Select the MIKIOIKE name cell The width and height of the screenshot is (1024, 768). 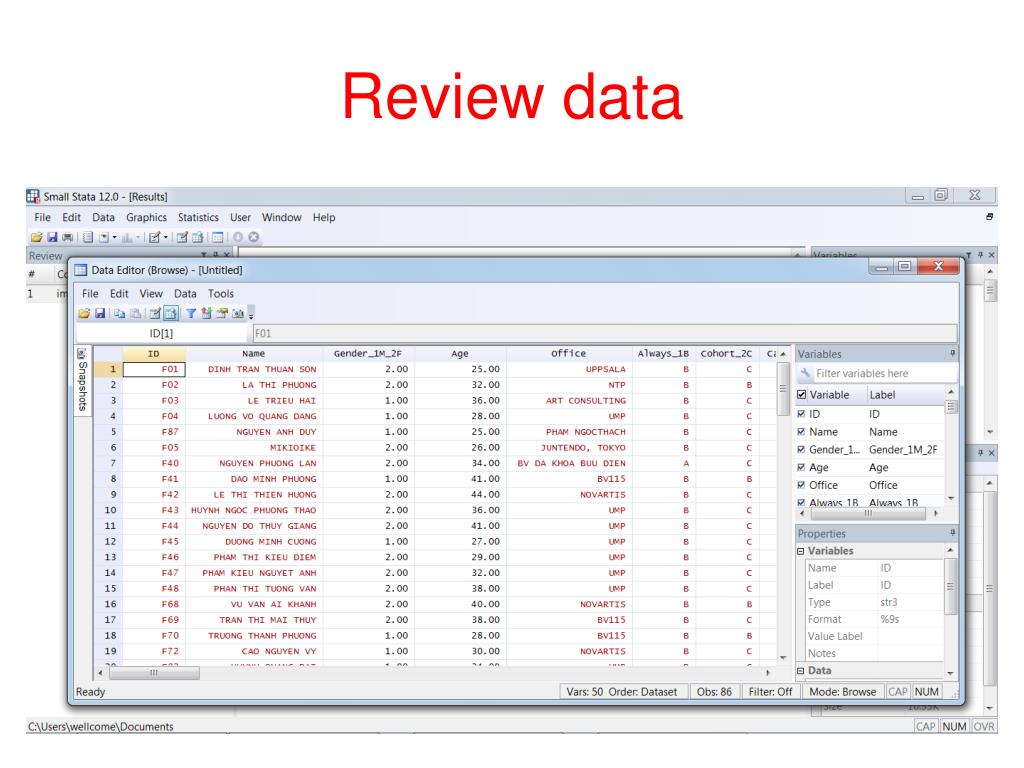point(255,447)
